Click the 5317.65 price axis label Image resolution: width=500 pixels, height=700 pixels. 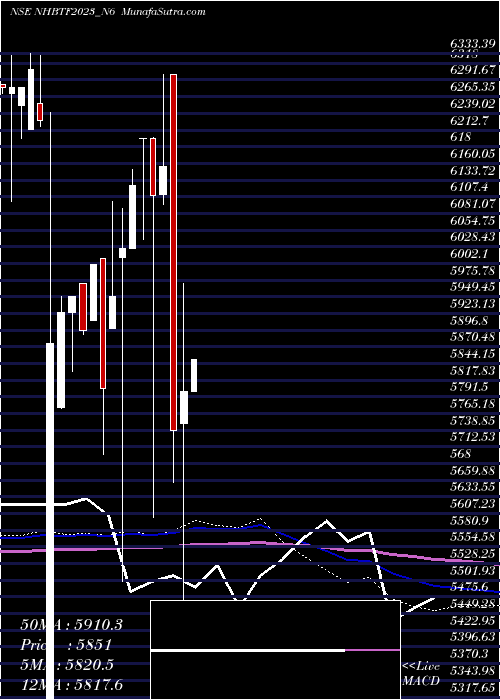[x=472, y=687]
